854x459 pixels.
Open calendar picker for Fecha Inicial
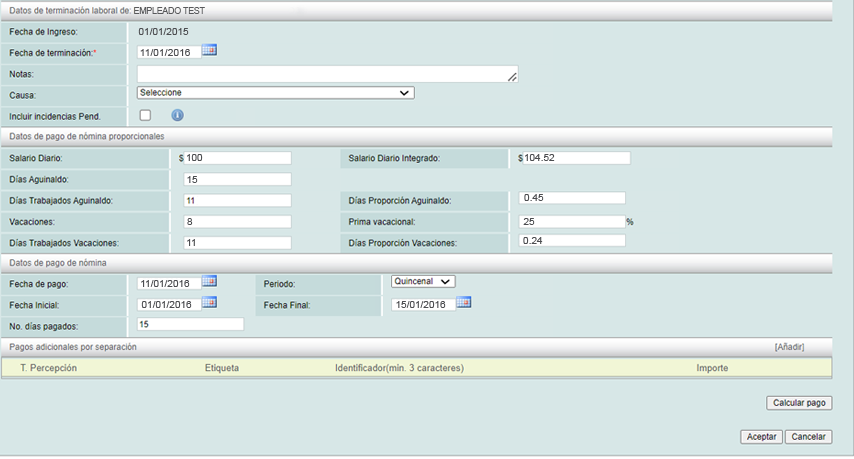pyautogui.click(x=209, y=302)
